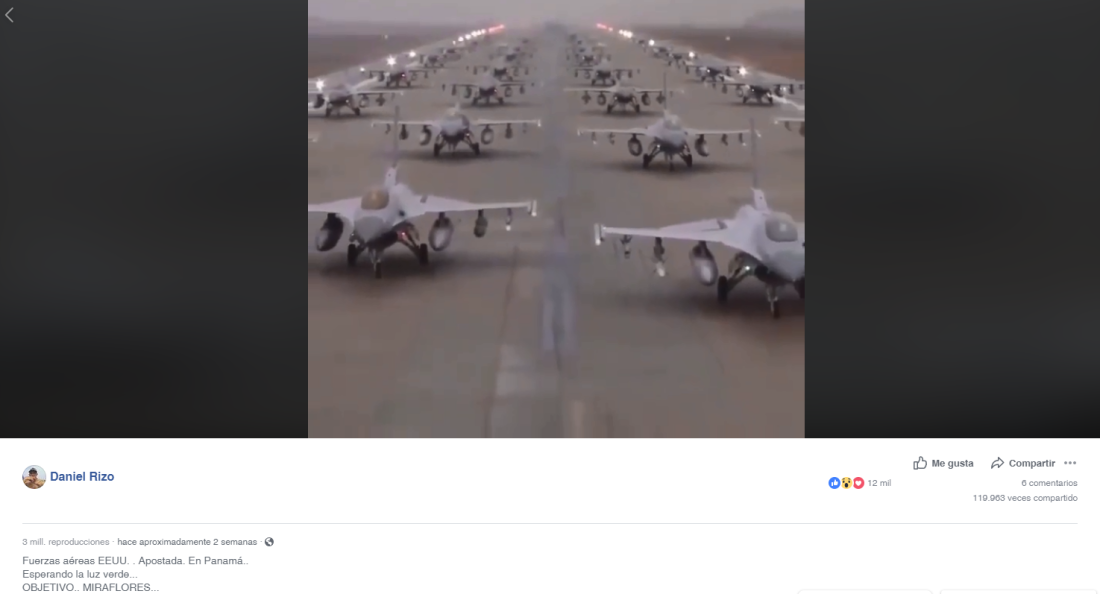
Task: Click the 3 mill. reproducciones text
Action: [65, 541]
